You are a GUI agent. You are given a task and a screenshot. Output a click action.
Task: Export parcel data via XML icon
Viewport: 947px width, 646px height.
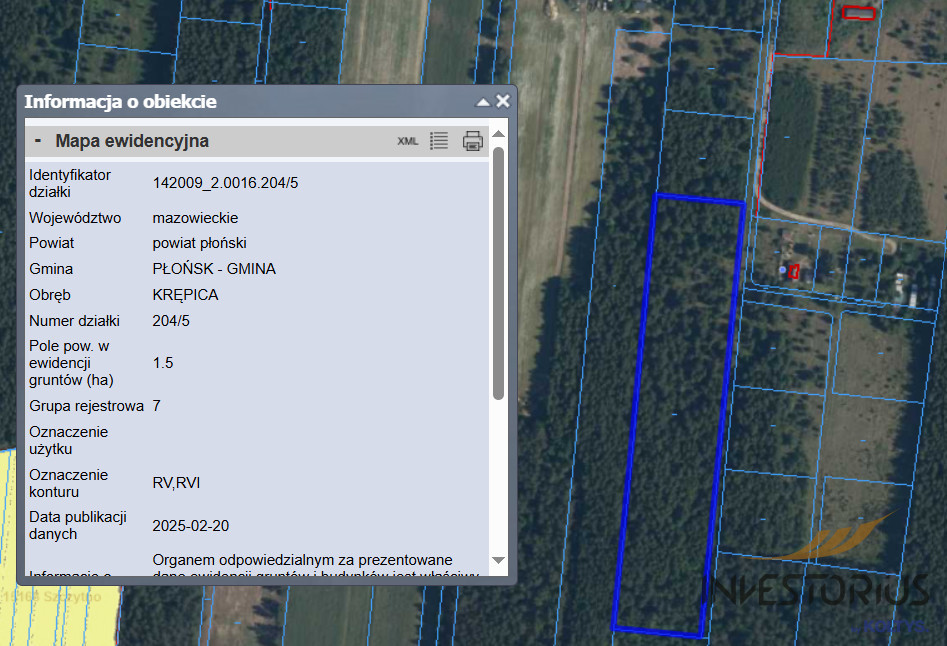(x=407, y=141)
